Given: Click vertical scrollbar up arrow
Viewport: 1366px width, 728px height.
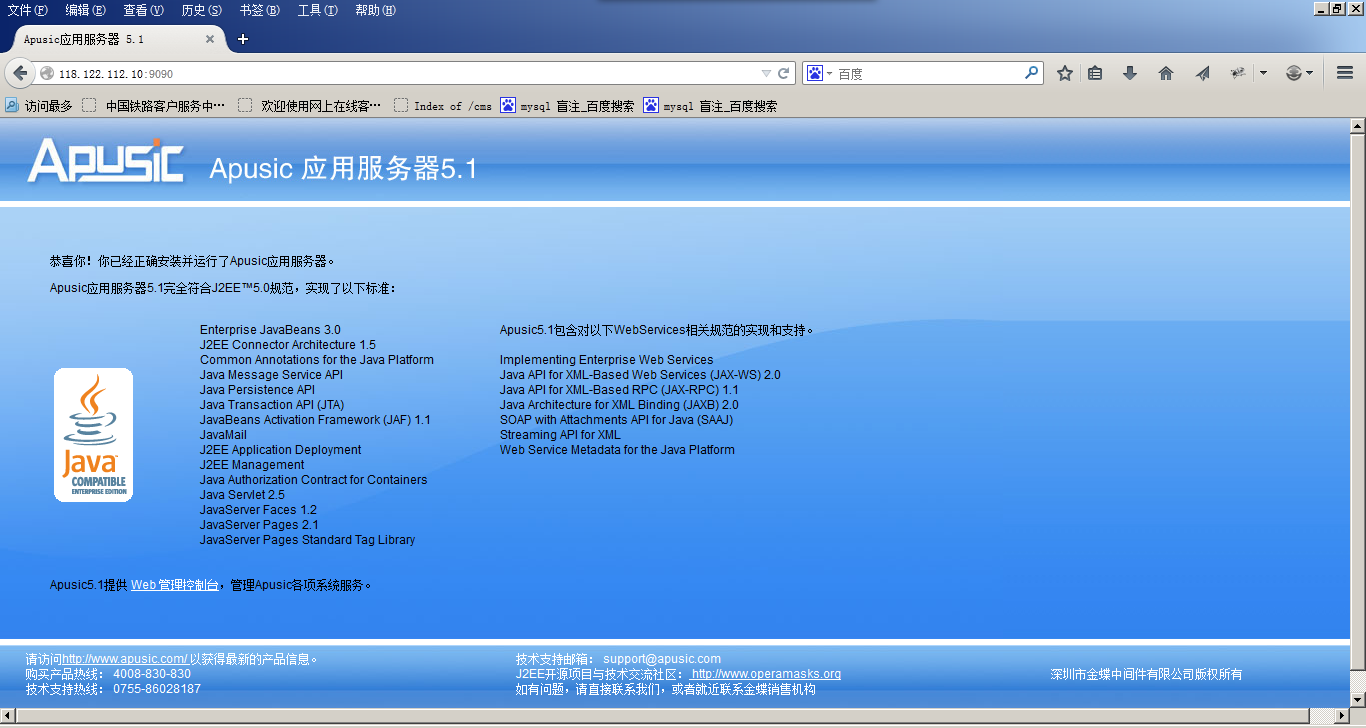Looking at the screenshot, I should pos(1357,127).
